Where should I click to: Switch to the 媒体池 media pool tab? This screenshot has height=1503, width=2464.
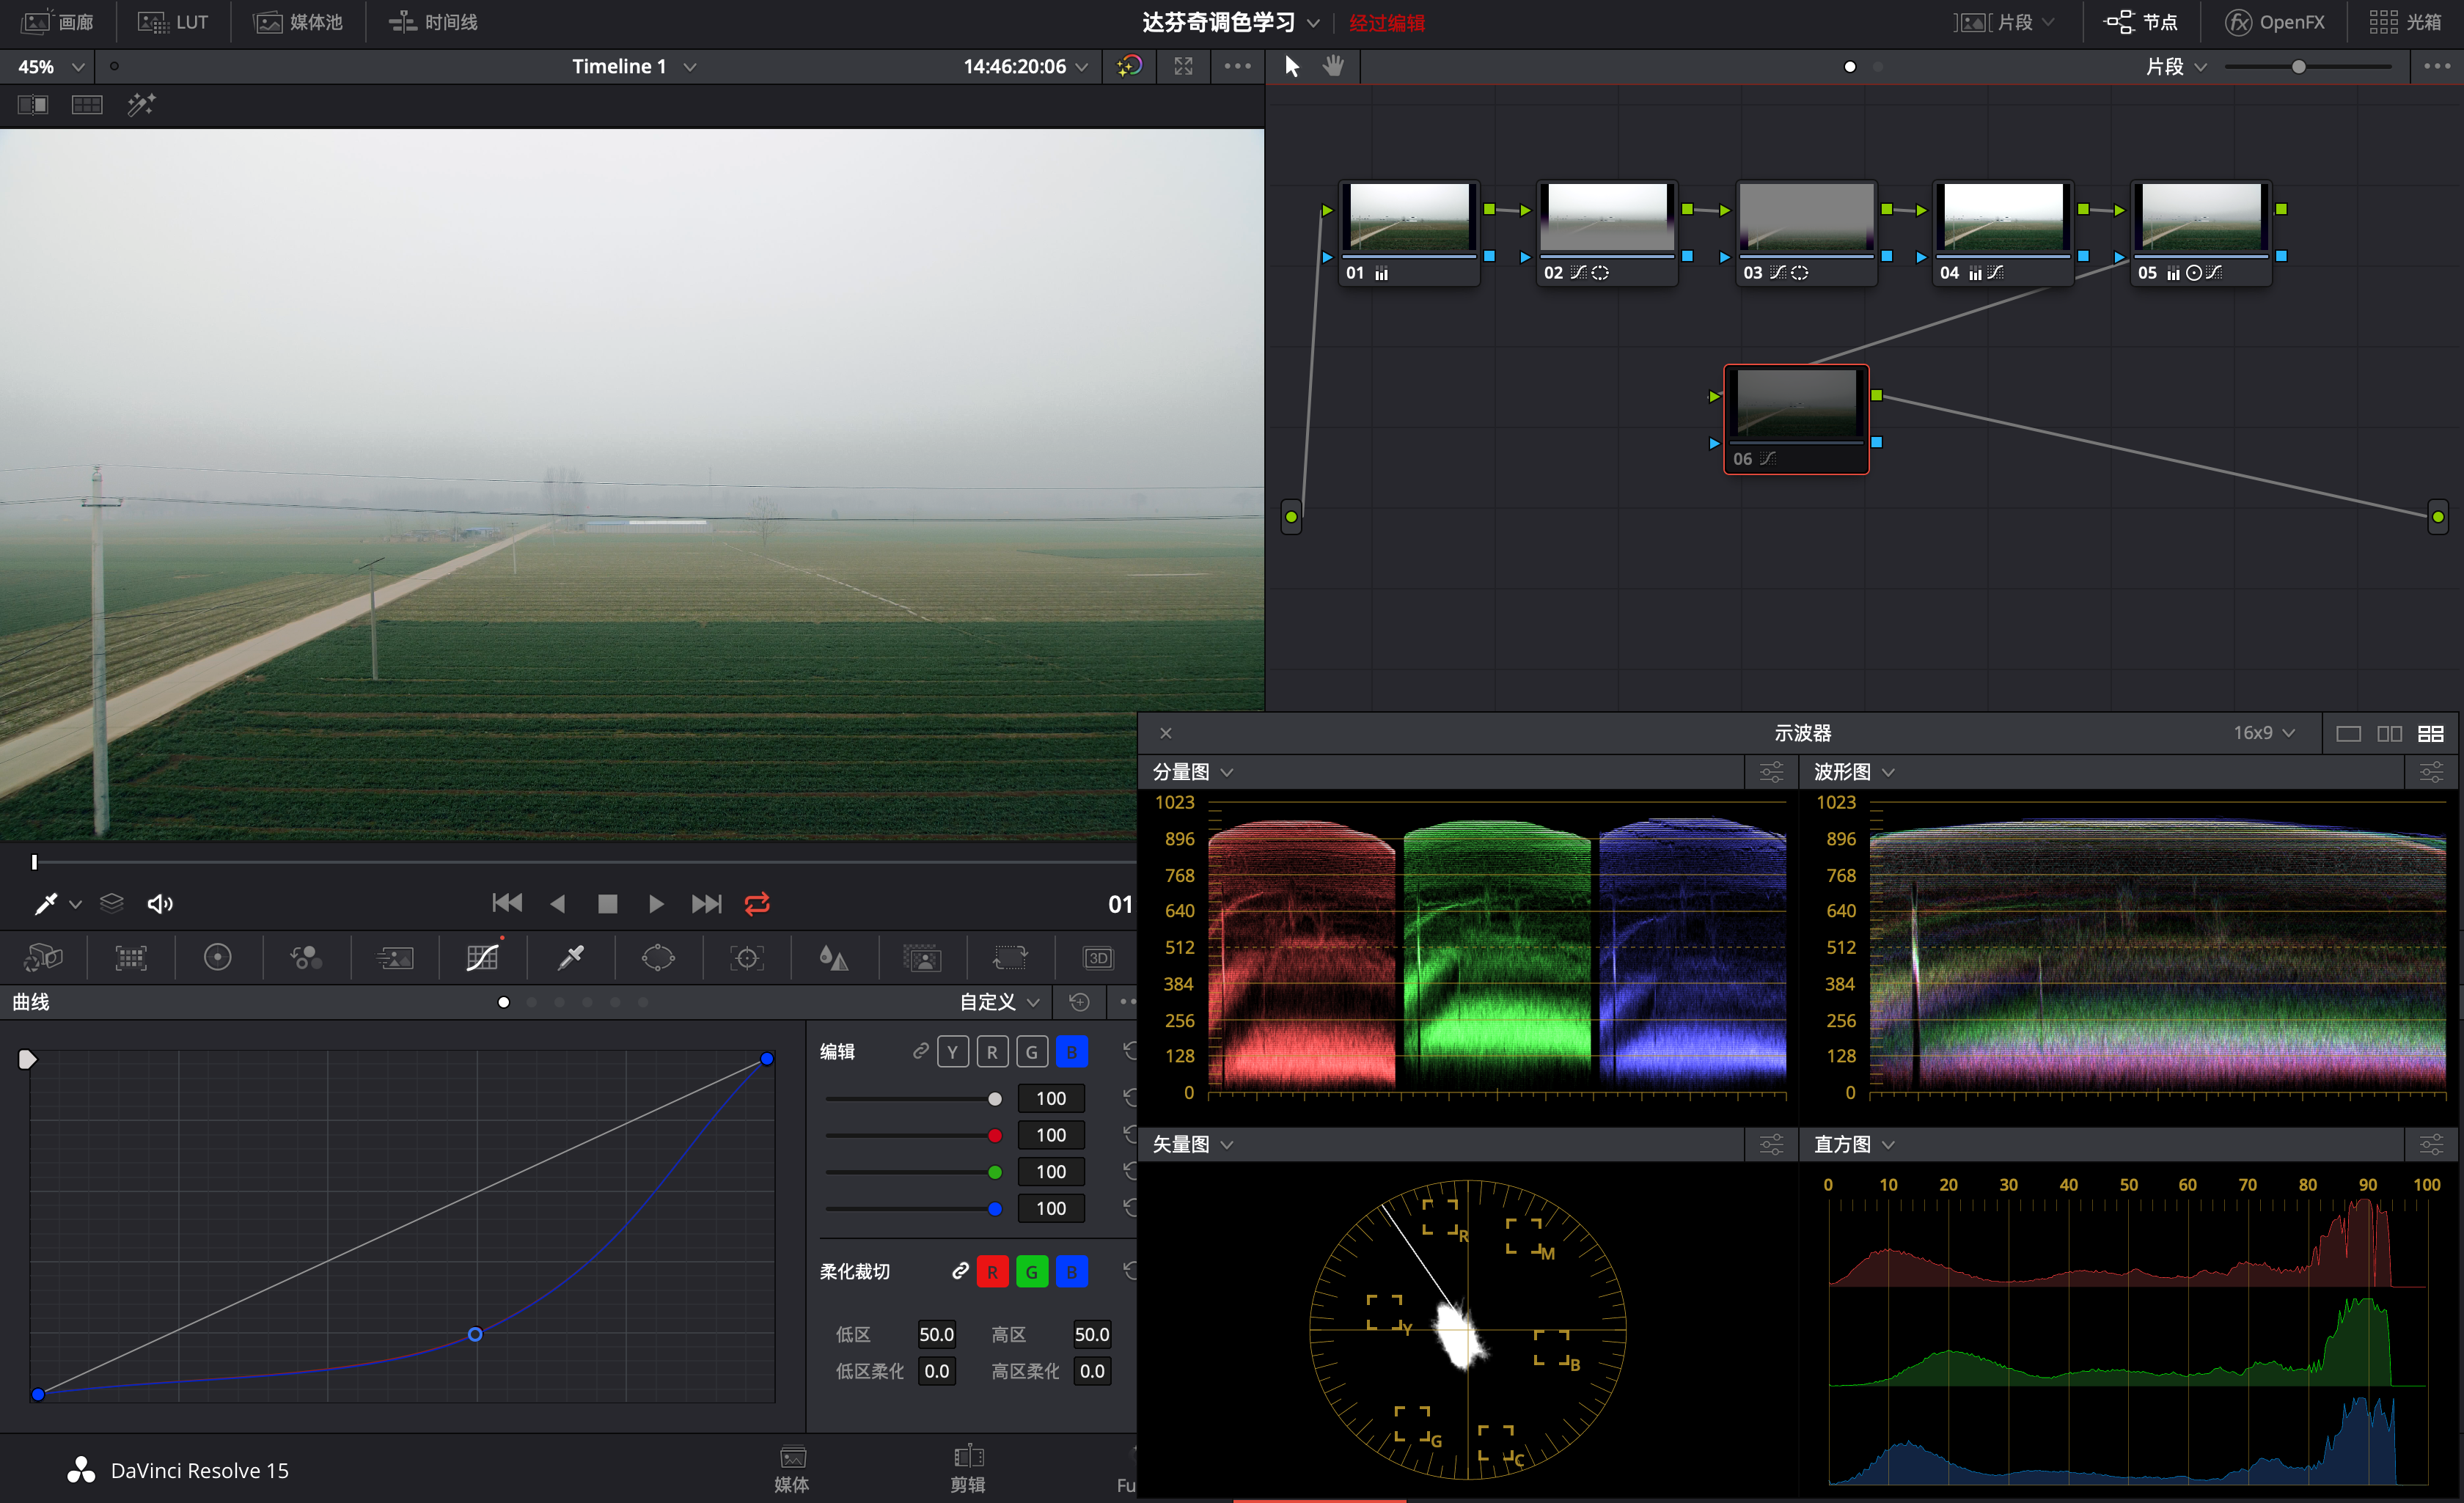pos(298,22)
